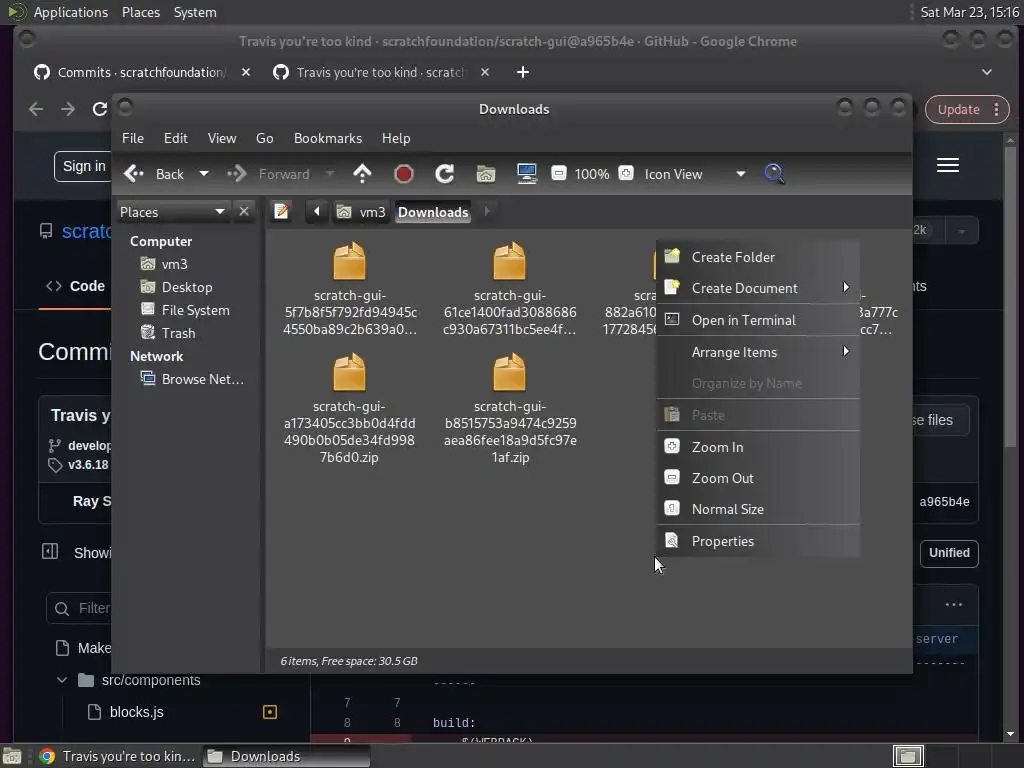This screenshot has width=1024, height=768.
Task: Select Desktop in the Places sidebar
Action: tap(177, 287)
